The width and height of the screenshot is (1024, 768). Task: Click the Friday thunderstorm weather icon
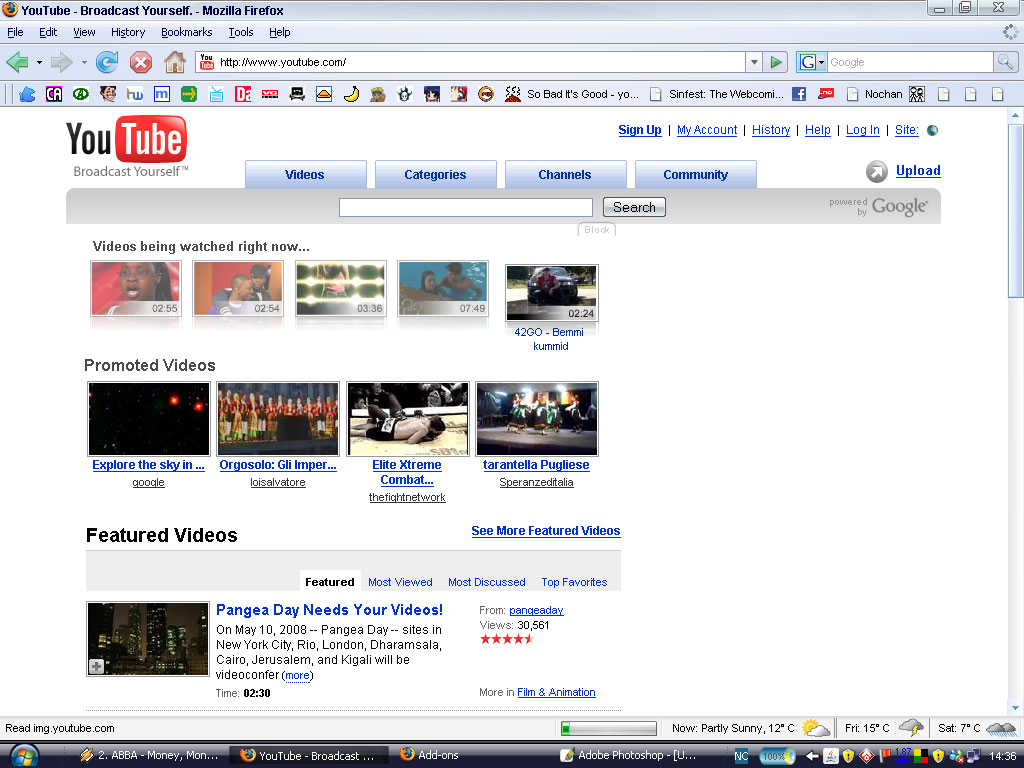coord(910,728)
